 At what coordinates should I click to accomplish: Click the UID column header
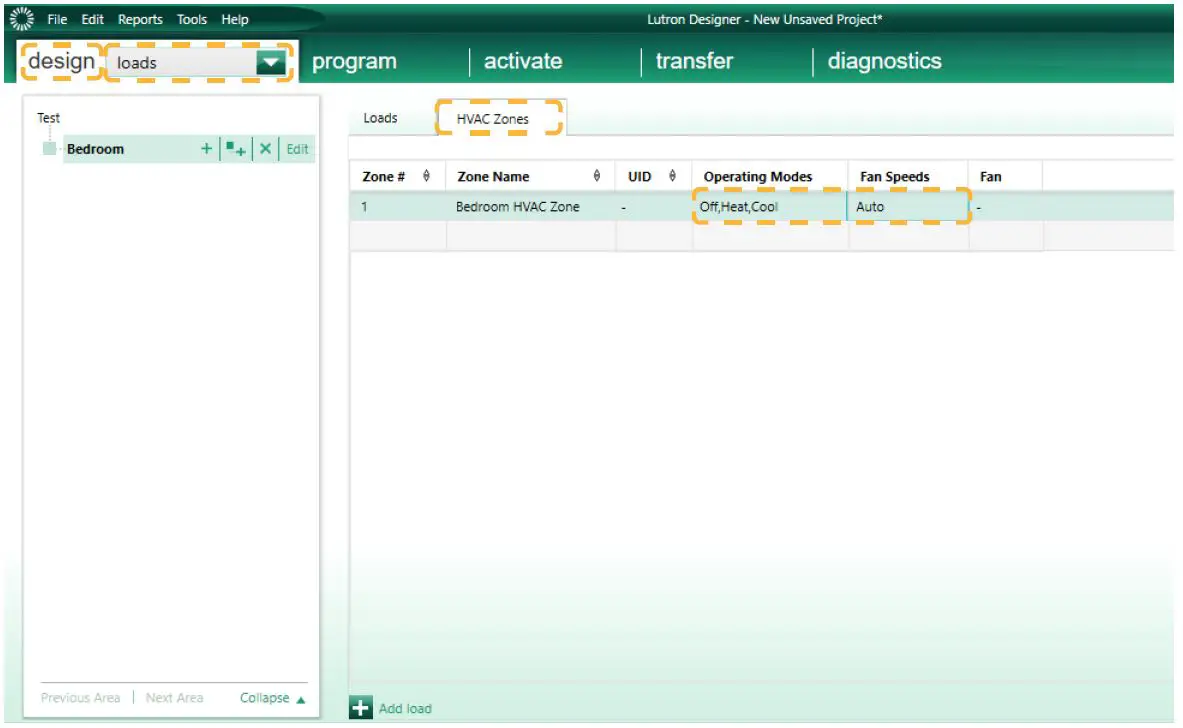coord(640,177)
